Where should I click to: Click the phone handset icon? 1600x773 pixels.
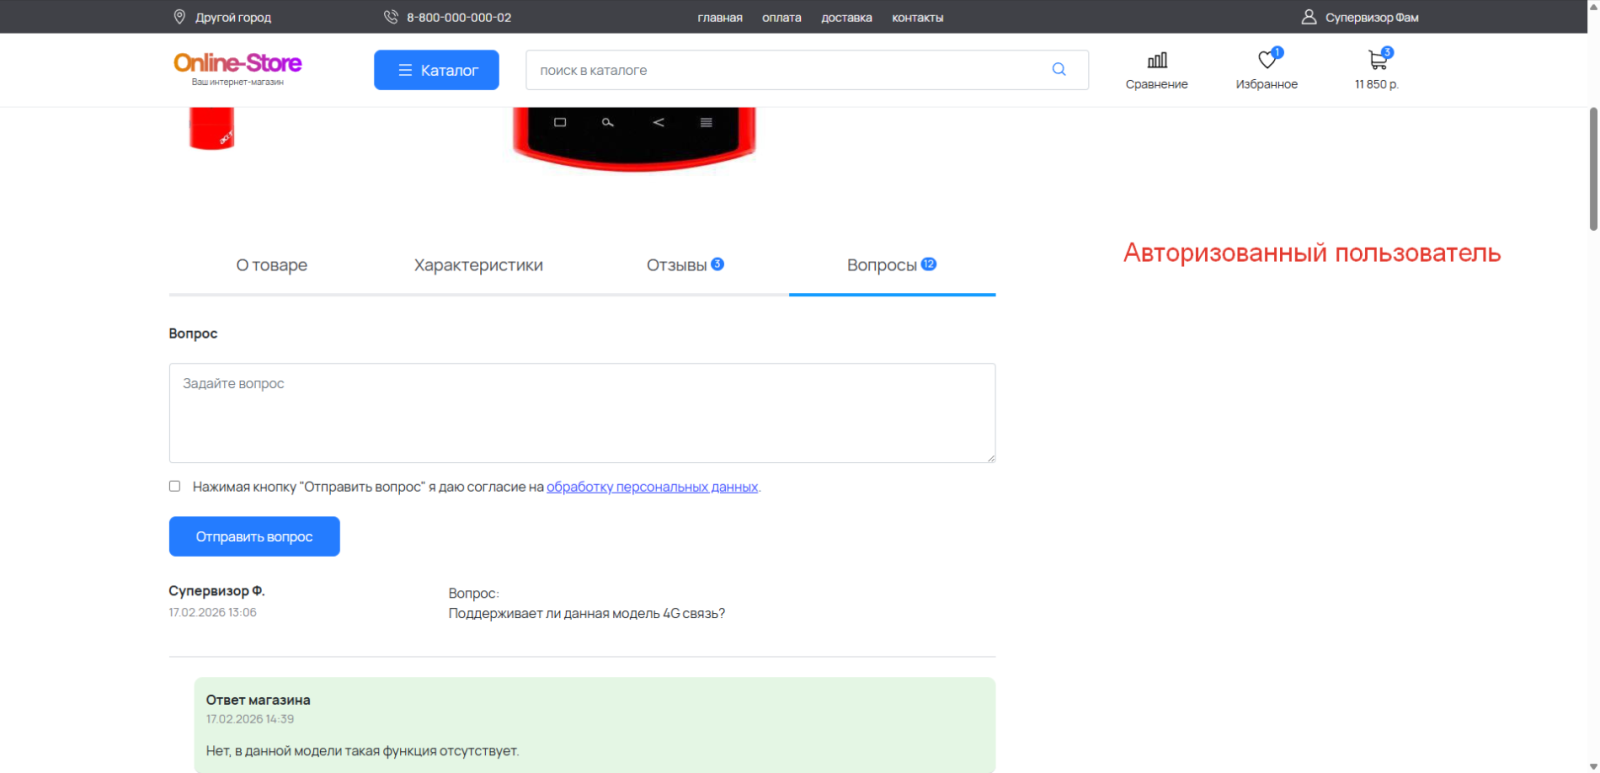pyautogui.click(x=391, y=17)
